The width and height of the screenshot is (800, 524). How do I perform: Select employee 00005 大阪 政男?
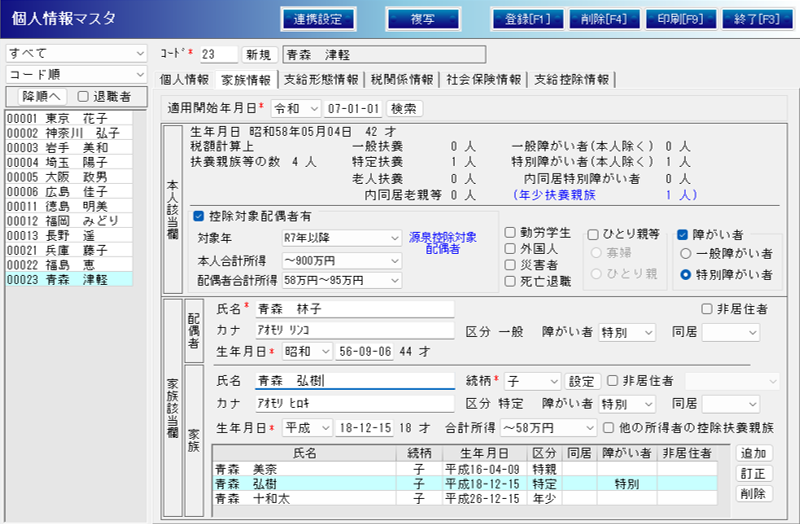pyautogui.click(x=69, y=177)
